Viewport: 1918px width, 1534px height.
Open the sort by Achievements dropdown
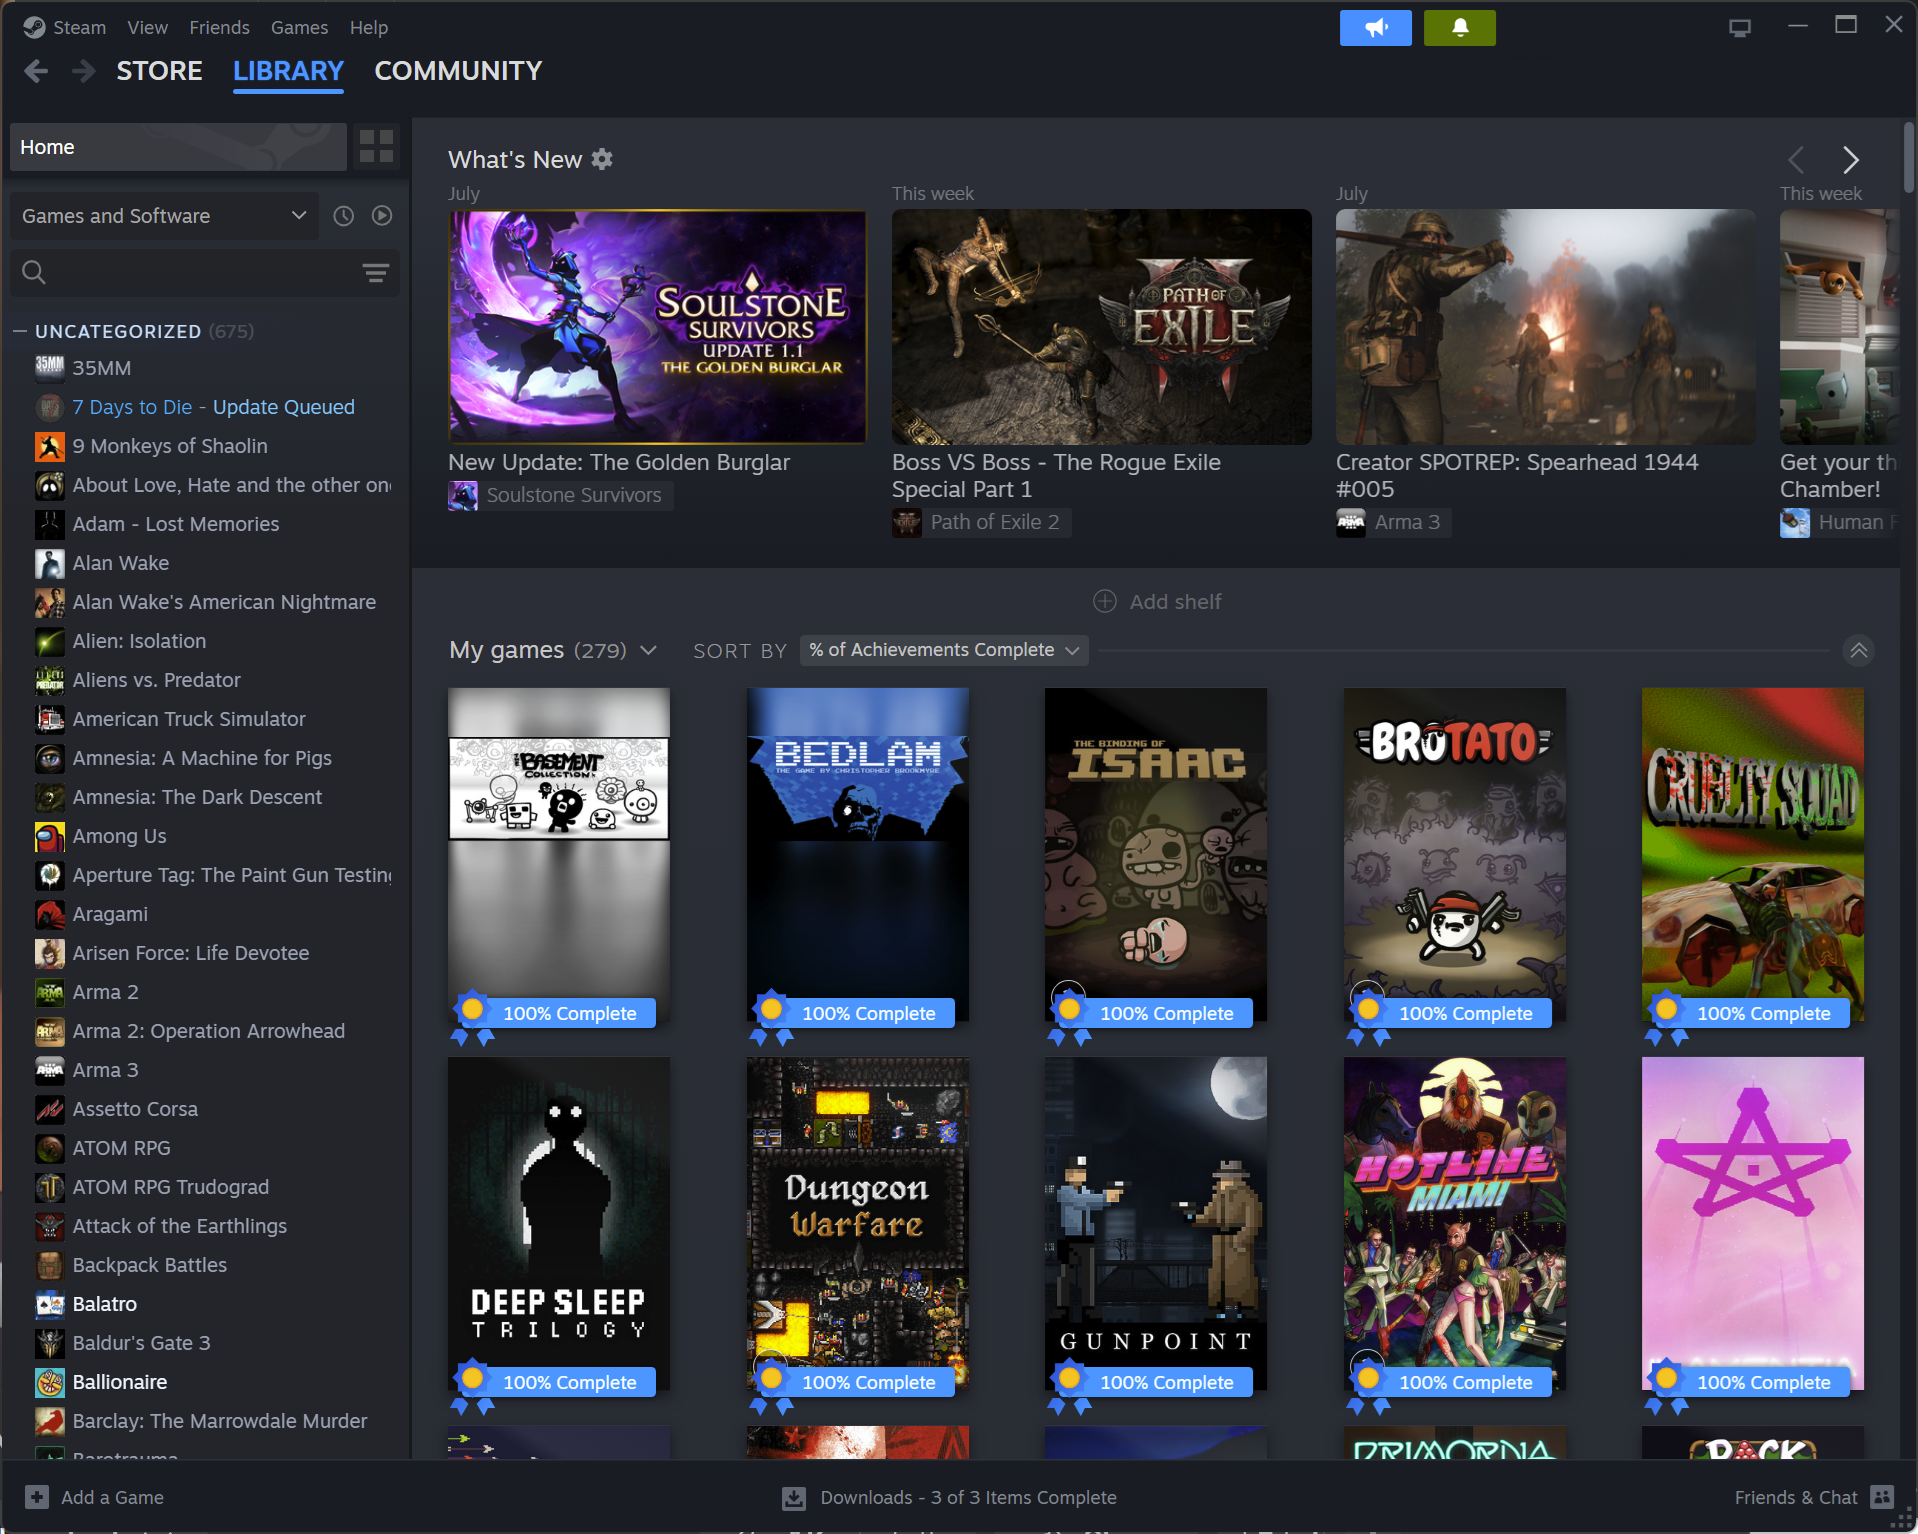(944, 650)
